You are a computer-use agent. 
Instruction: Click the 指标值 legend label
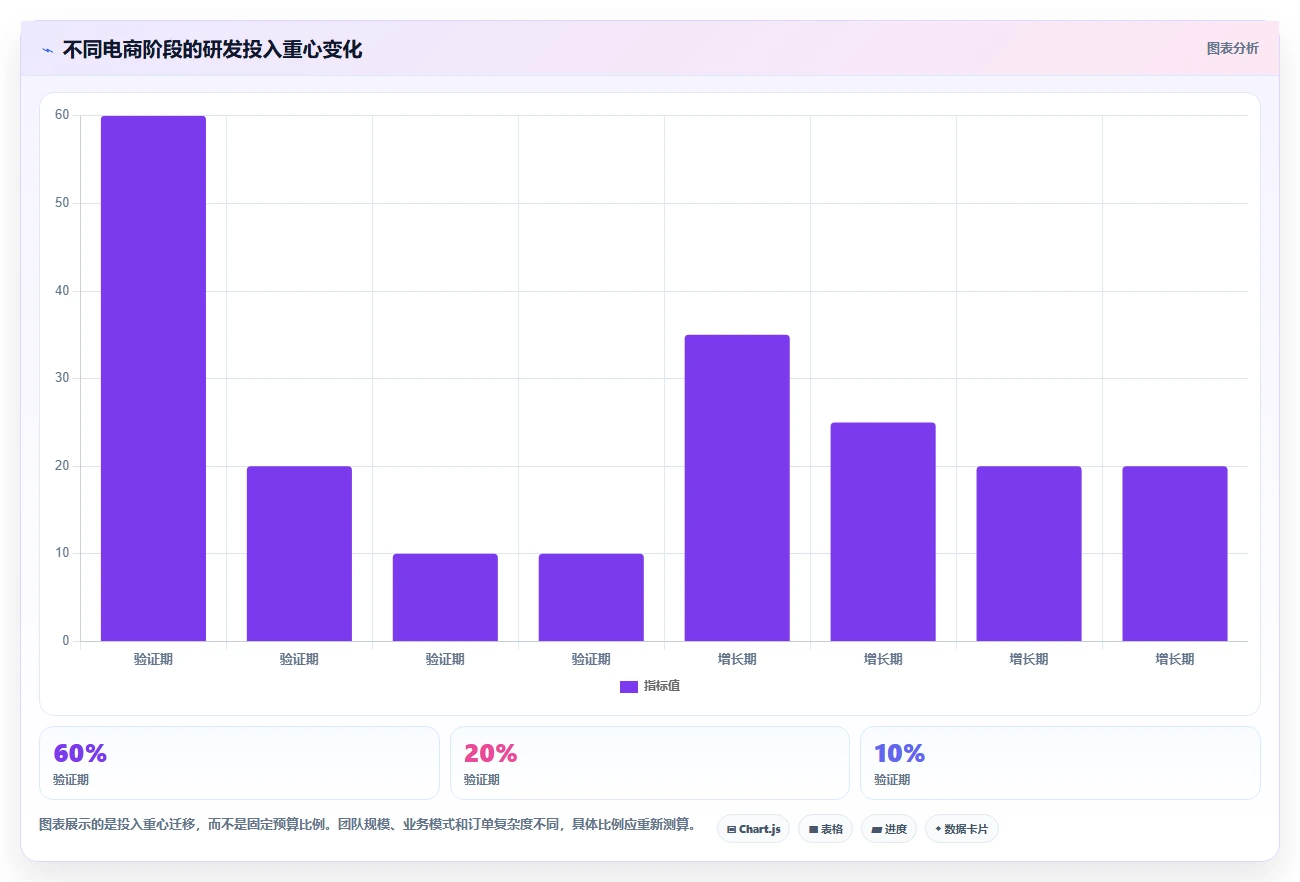click(x=661, y=686)
